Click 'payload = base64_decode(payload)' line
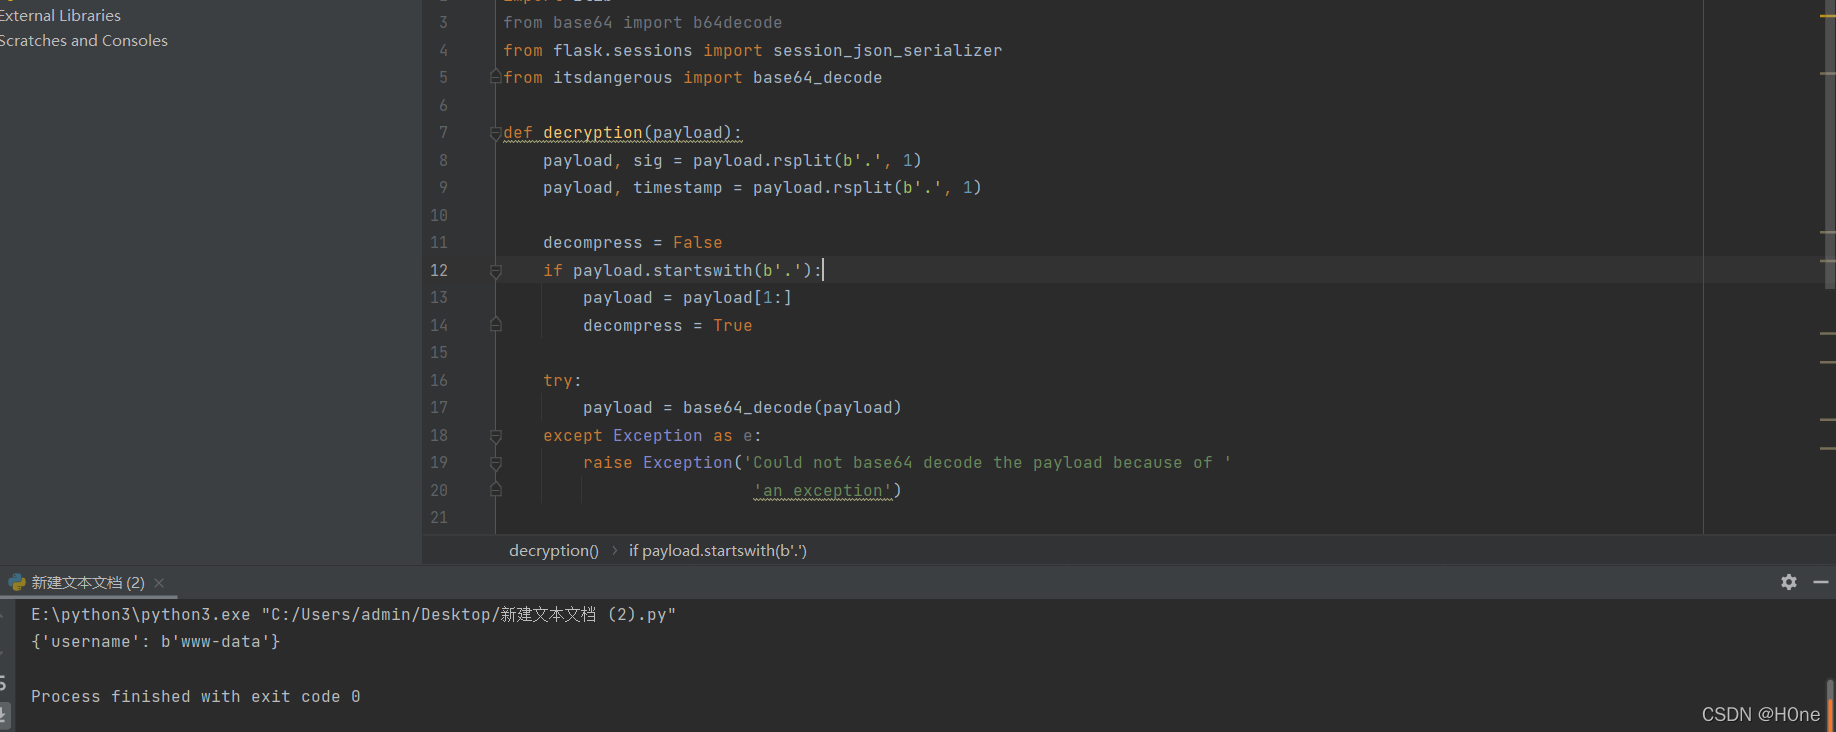This screenshot has width=1836, height=732. (x=742, y=408)
